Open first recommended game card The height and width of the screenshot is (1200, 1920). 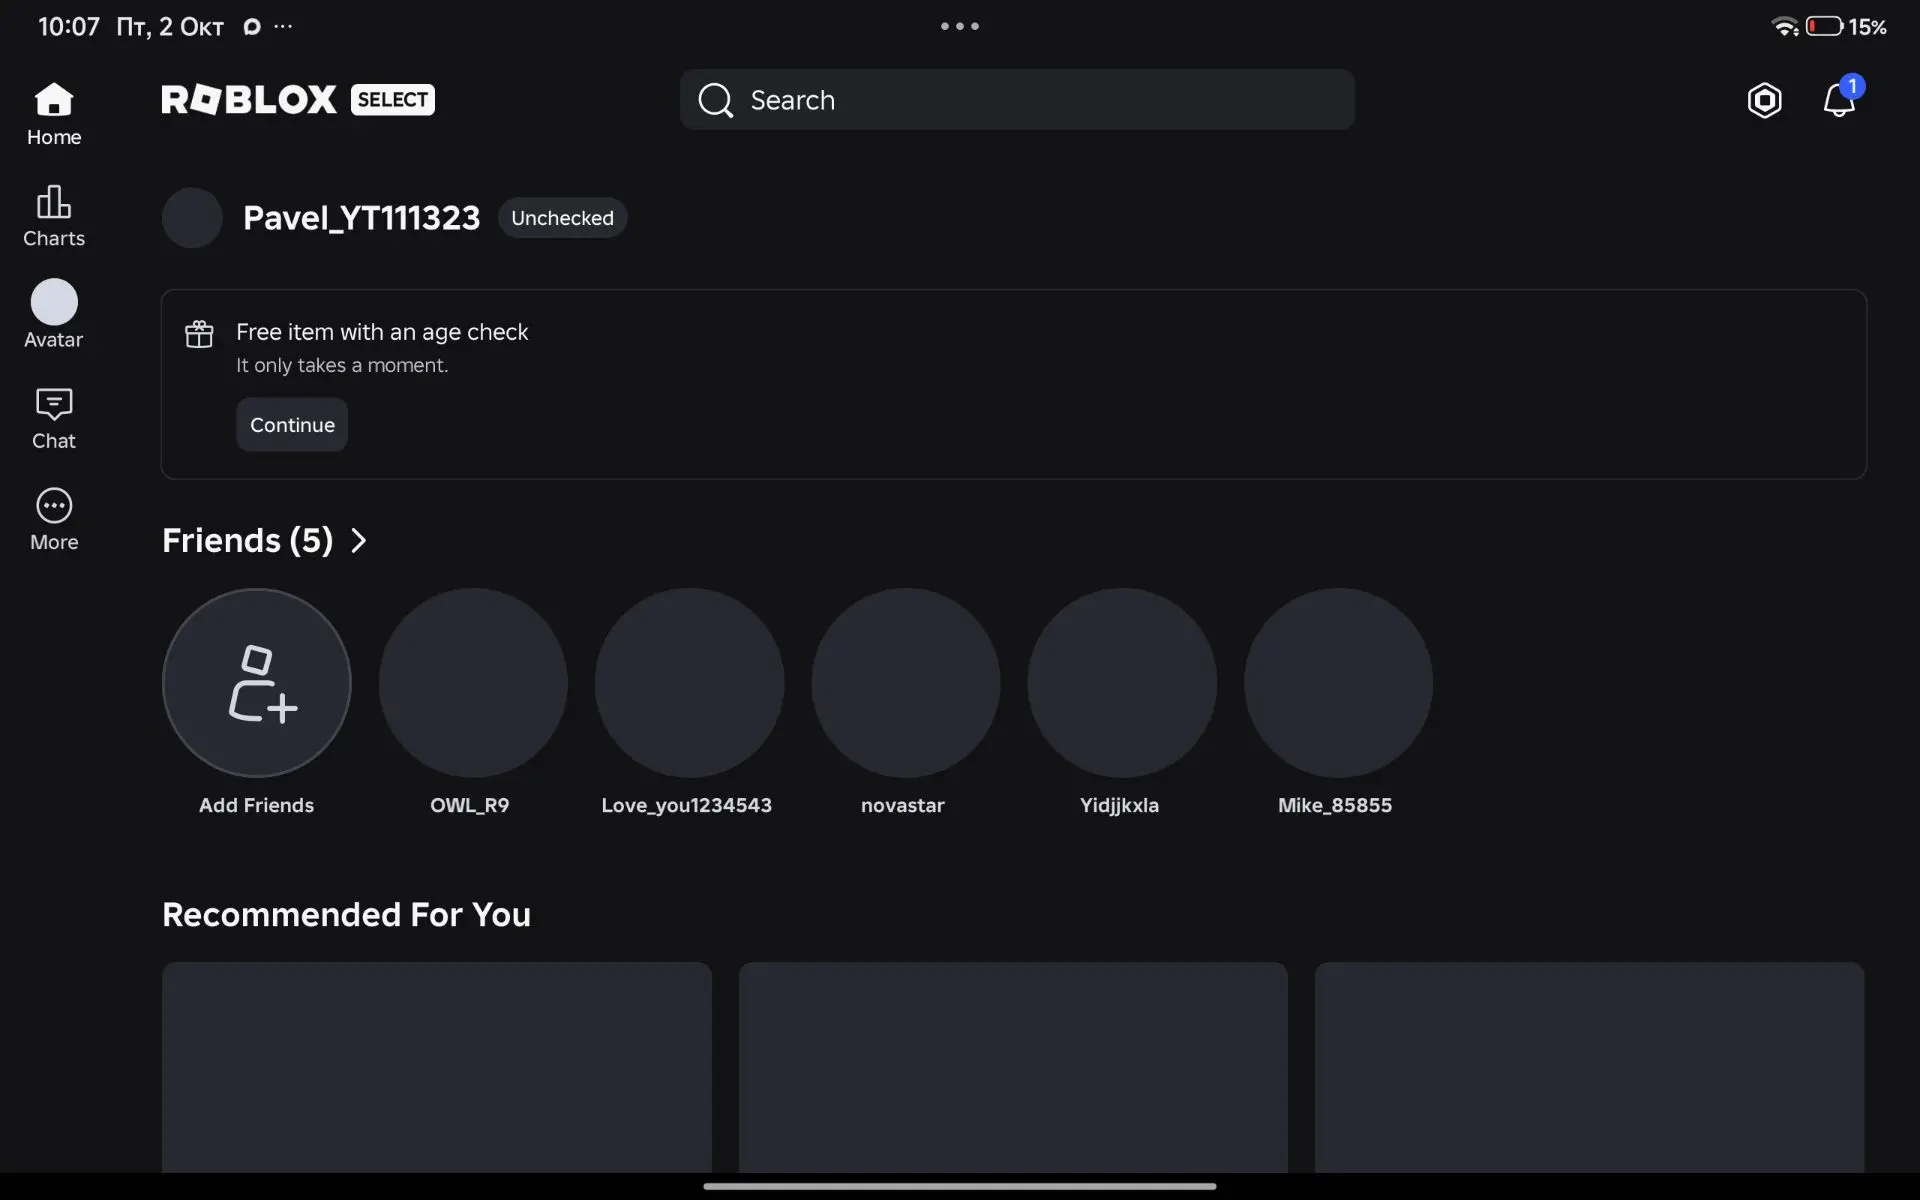437,1067
